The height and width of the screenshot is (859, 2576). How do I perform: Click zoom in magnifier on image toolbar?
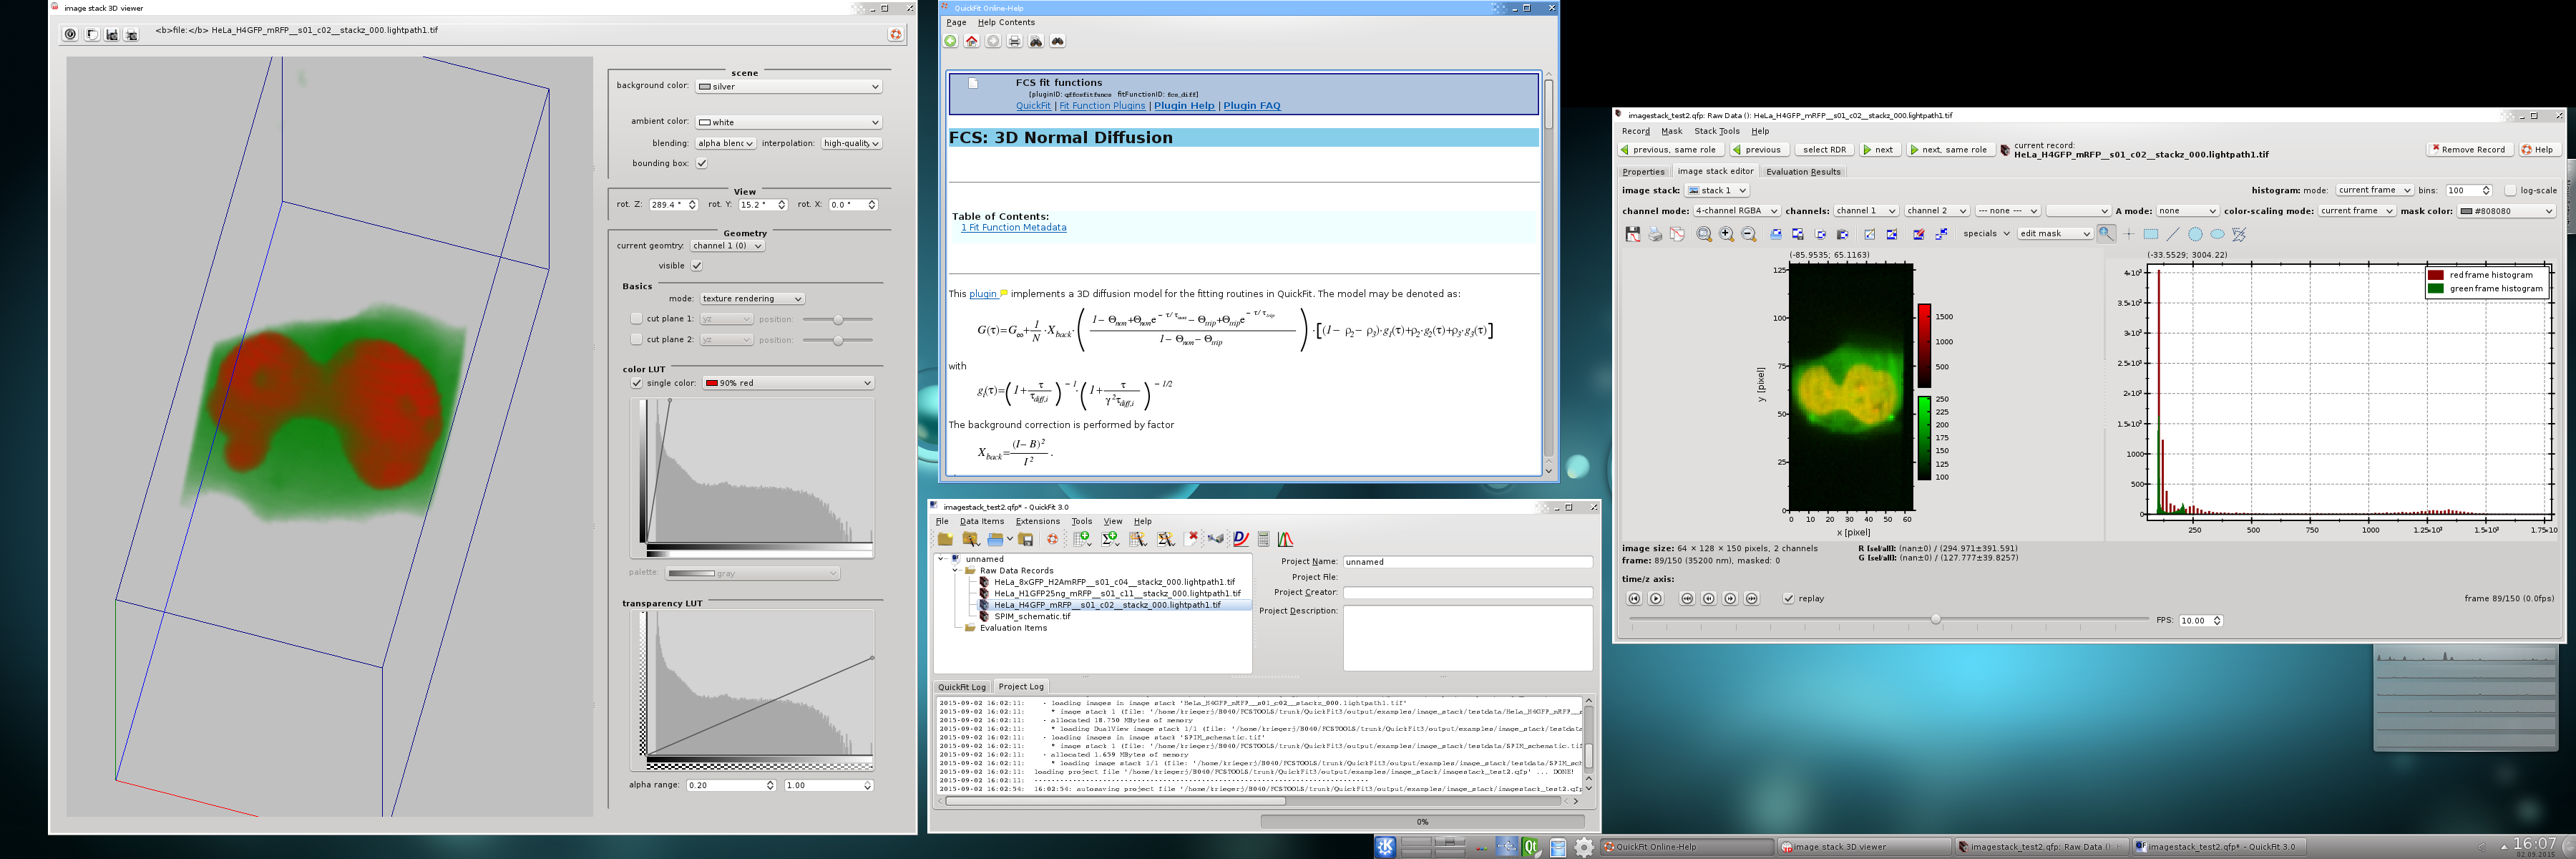point(1726,234)
